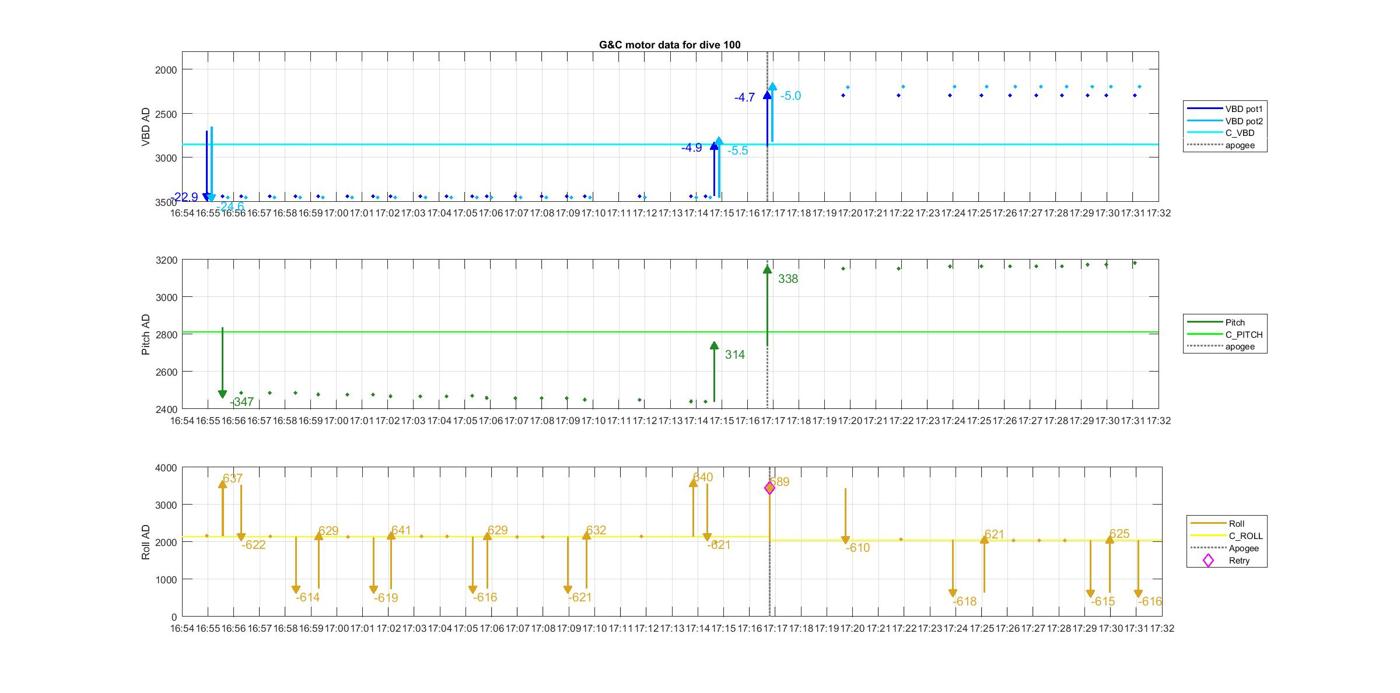Click the '-22.9' VBD data label
Screen dimensions: 1400x693
point(185,198)
